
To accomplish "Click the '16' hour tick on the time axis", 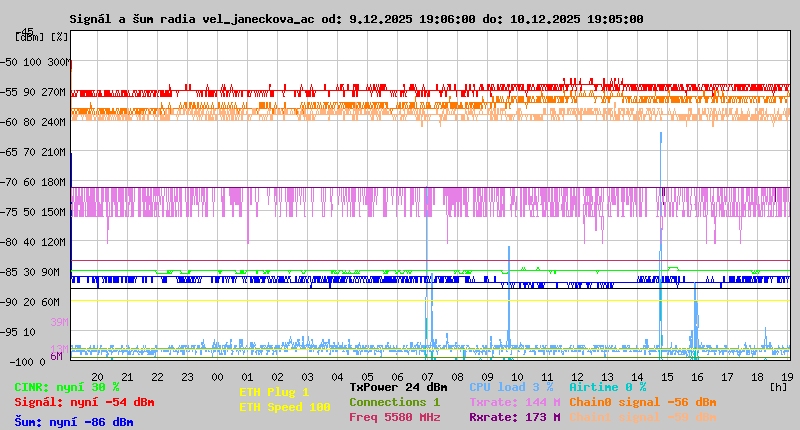I will 697,377.
